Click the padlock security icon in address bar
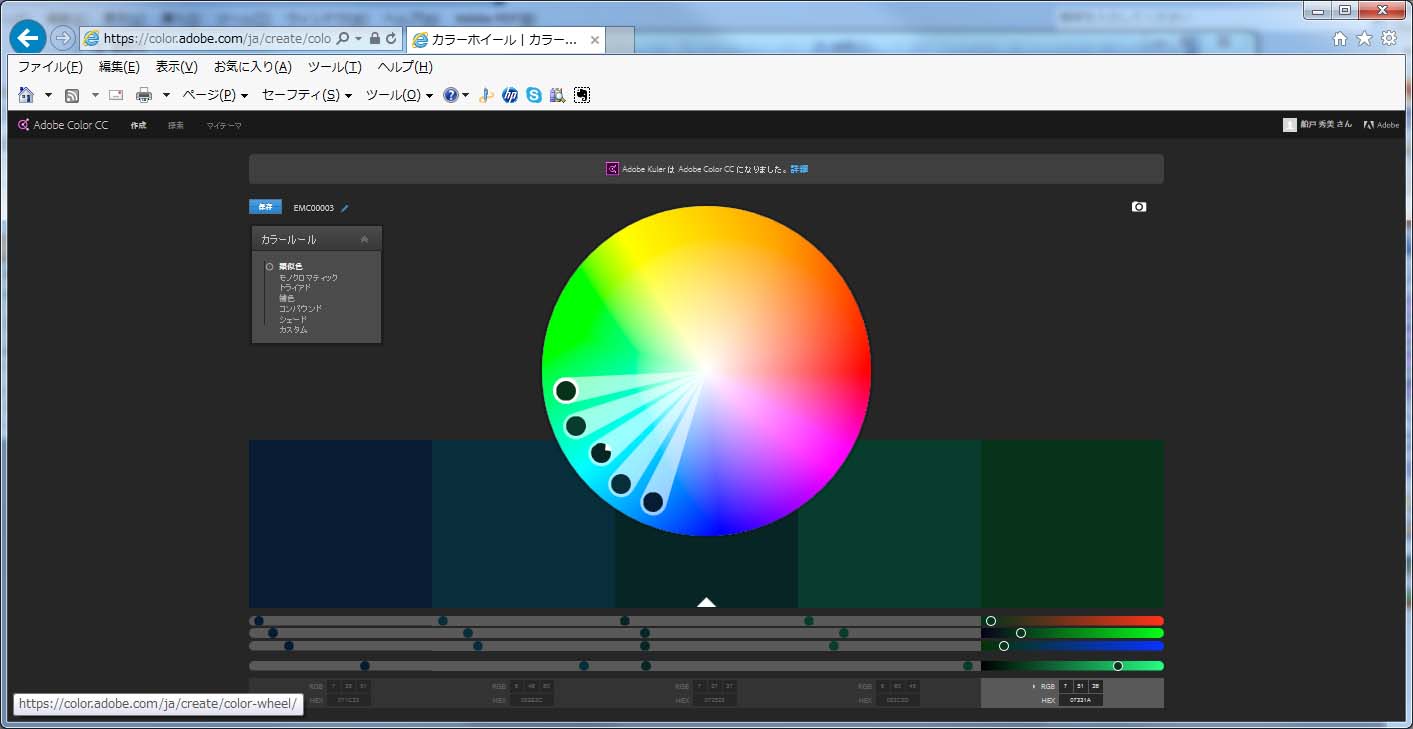Image resolution: width=1413 pixels, height=729 pixels. click(374, 38)
